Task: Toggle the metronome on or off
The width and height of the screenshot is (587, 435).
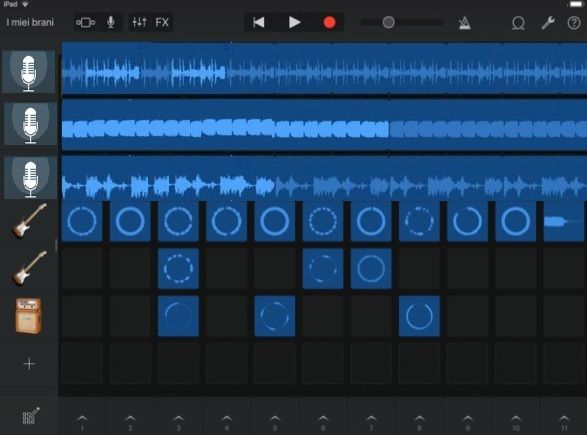Action: point(464,23)
